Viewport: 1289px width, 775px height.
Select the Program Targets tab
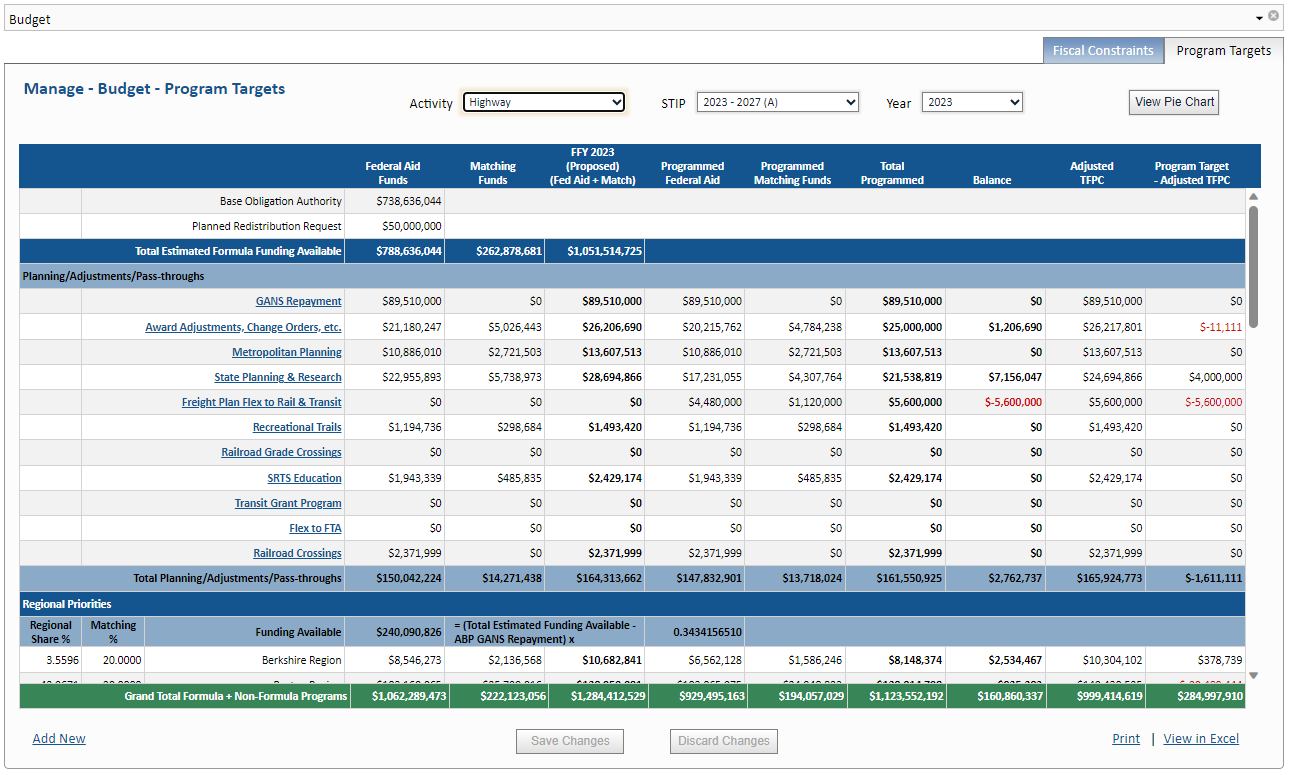(1224, 50)
